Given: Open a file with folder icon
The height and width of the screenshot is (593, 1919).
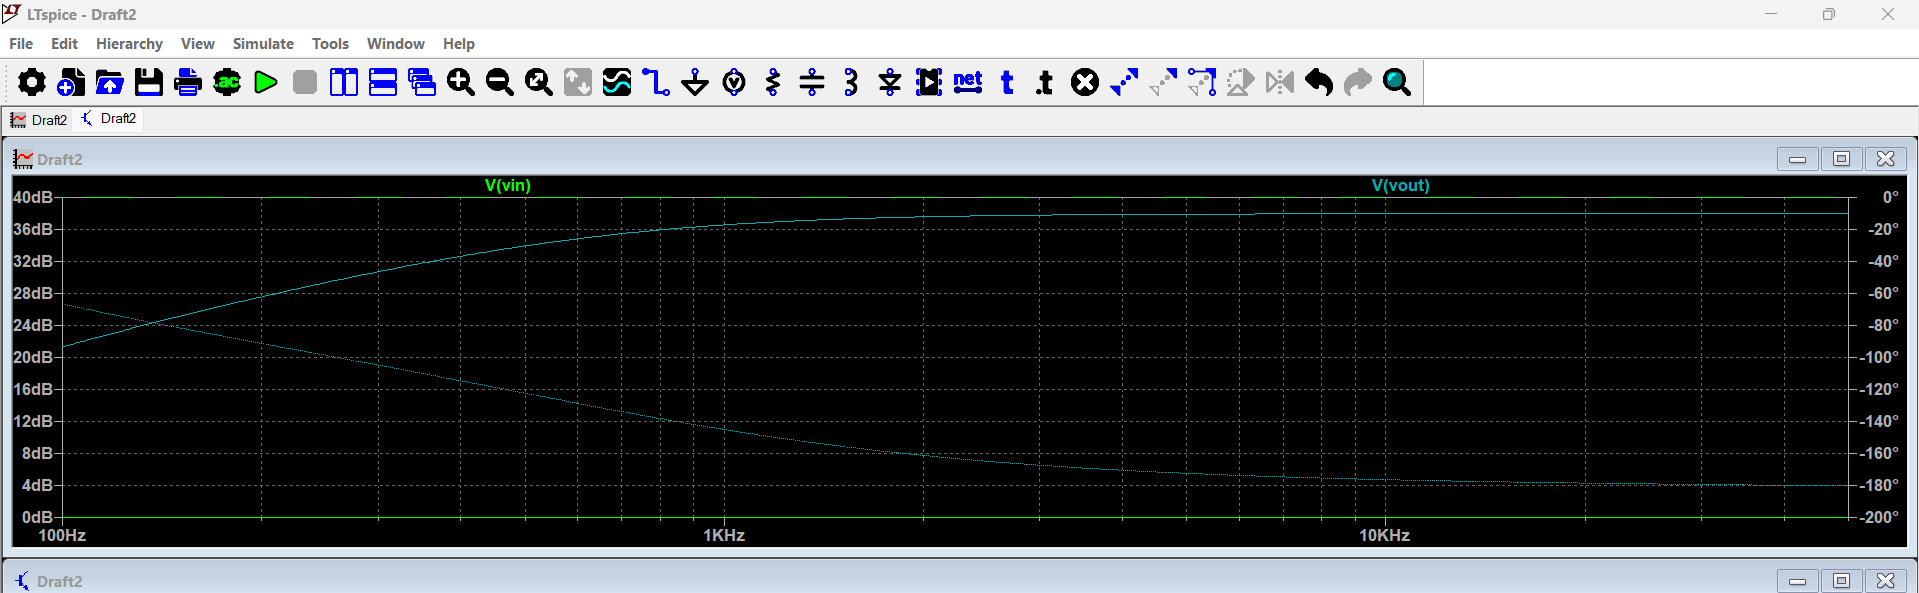Looking at the screenshot, I should coord(109,82).
